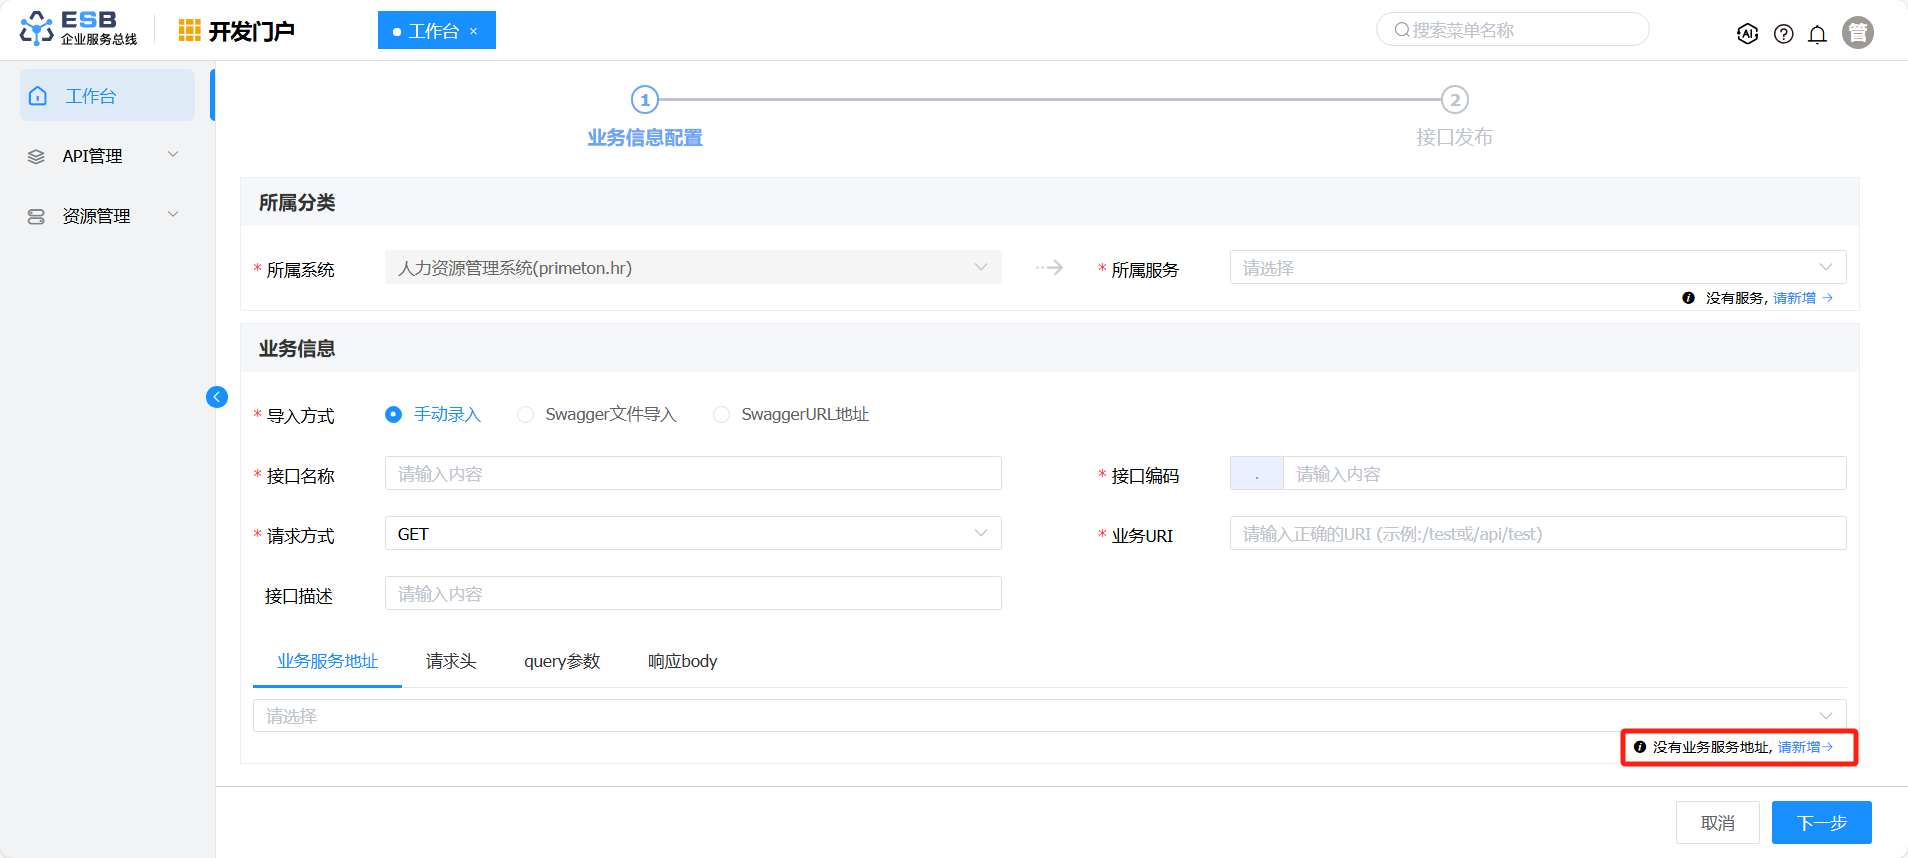The width and height of the screenshot is (1908, 858).
Task: Collapse the sidebar with the arrow button
Action: coord(217,397)
